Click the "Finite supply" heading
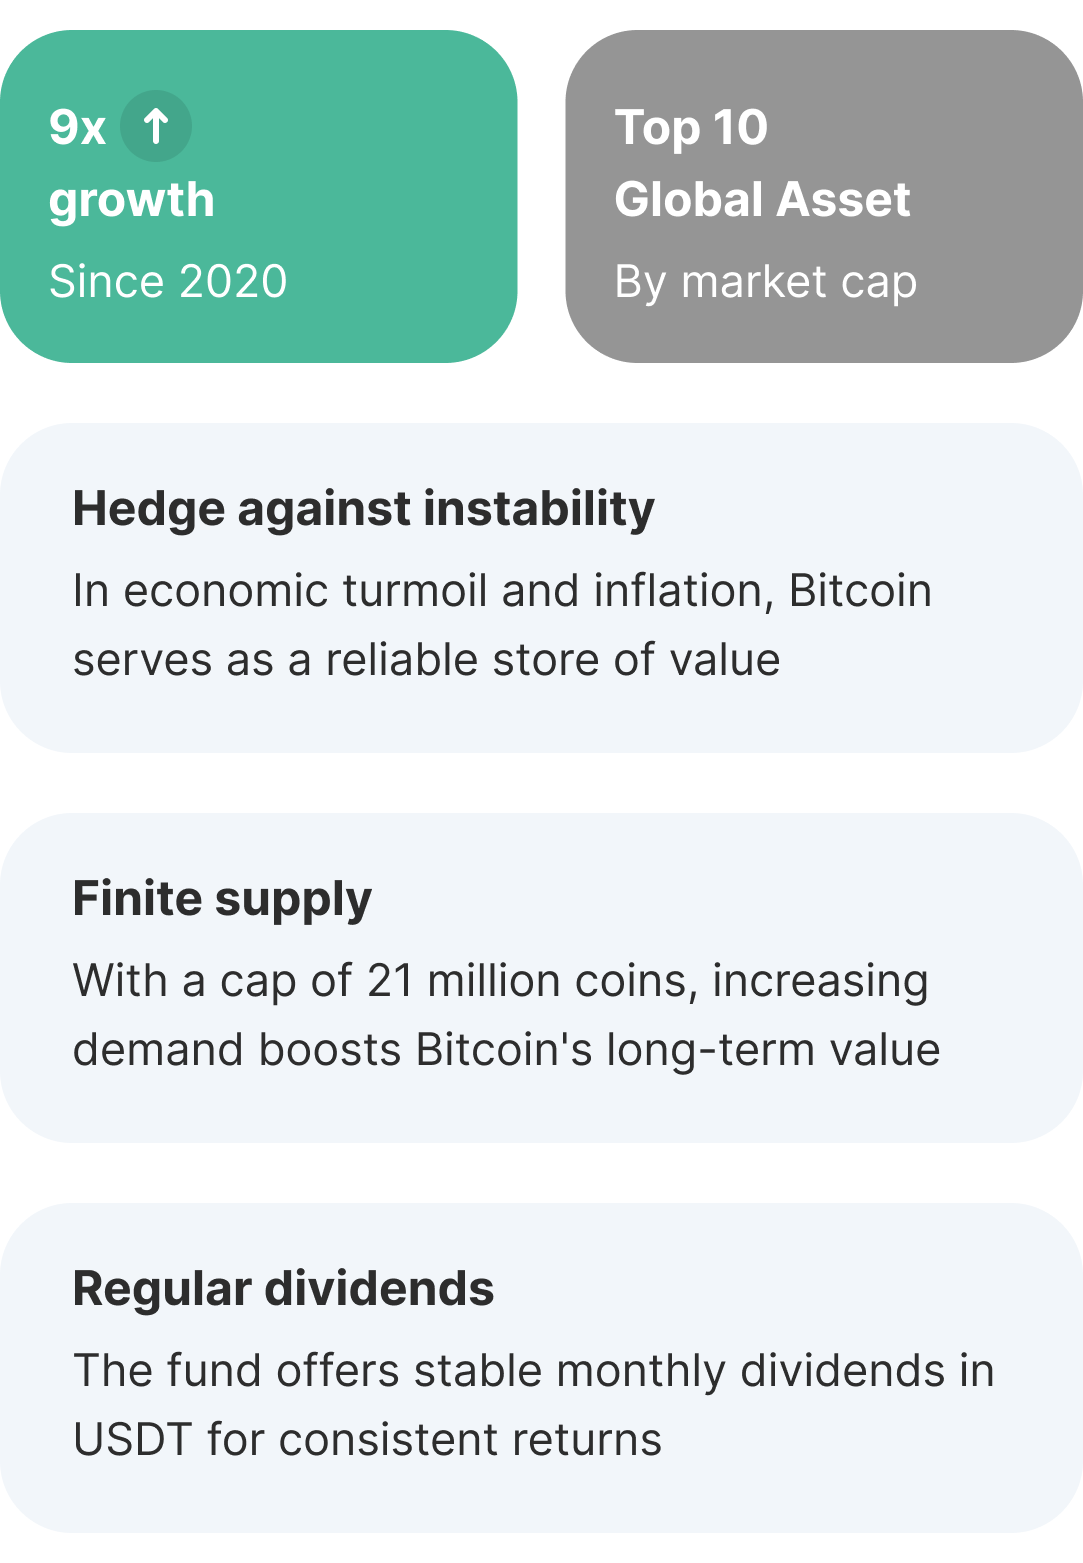The height and width of the screenshot is (1563, 1083). point(222,899)
